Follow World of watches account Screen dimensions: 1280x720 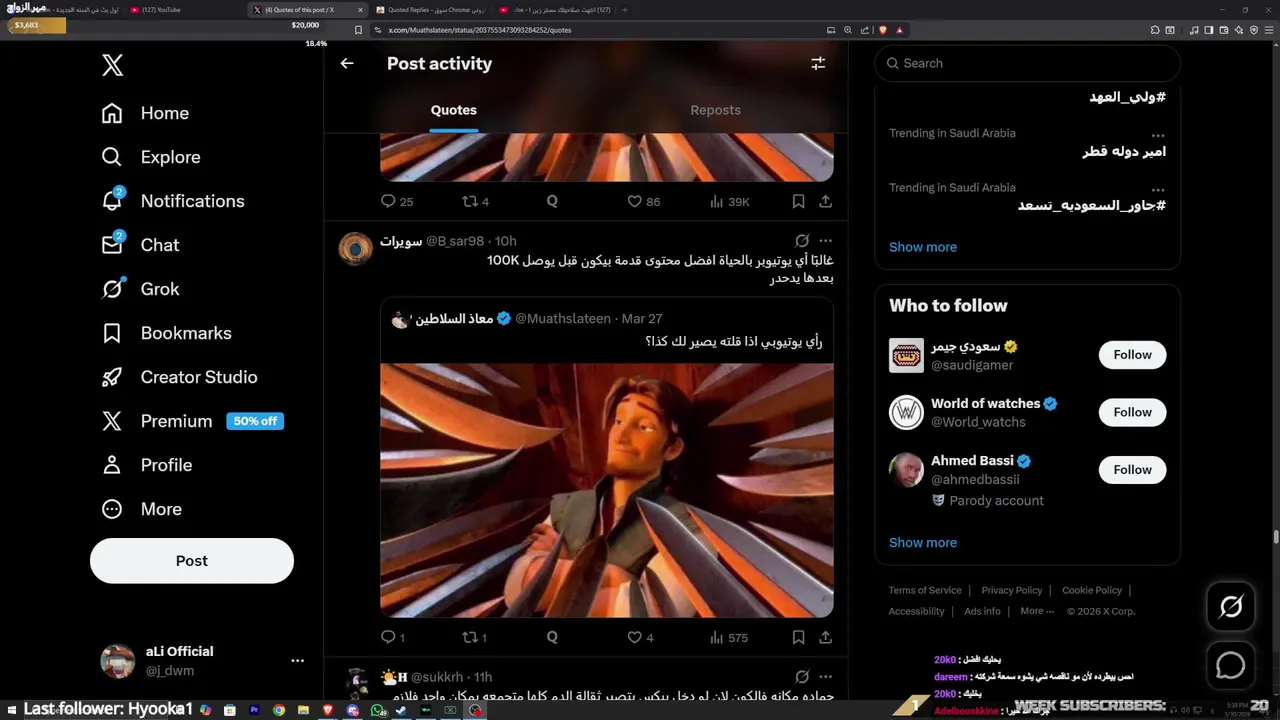pyautogui.click(x=1132, y=412)
